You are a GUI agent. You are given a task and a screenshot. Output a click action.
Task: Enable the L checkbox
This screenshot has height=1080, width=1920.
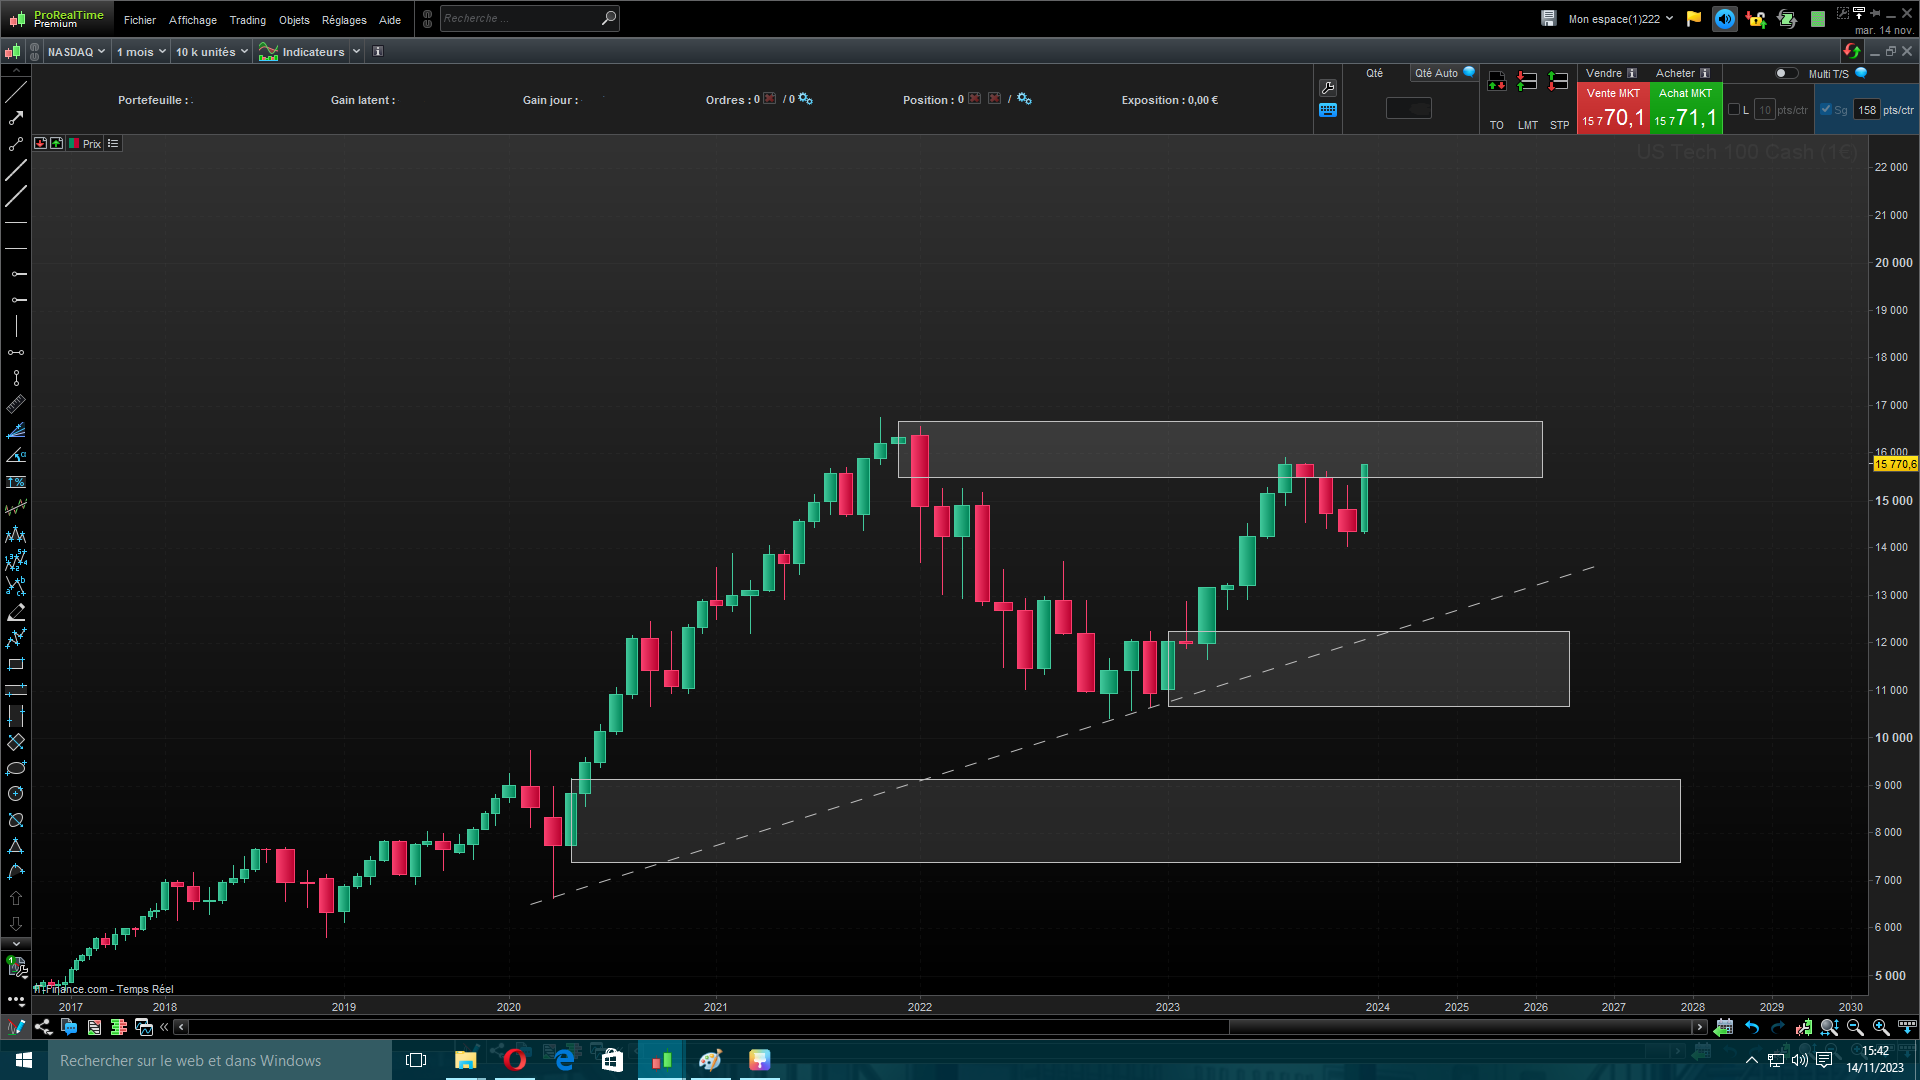click(1734, 110)
